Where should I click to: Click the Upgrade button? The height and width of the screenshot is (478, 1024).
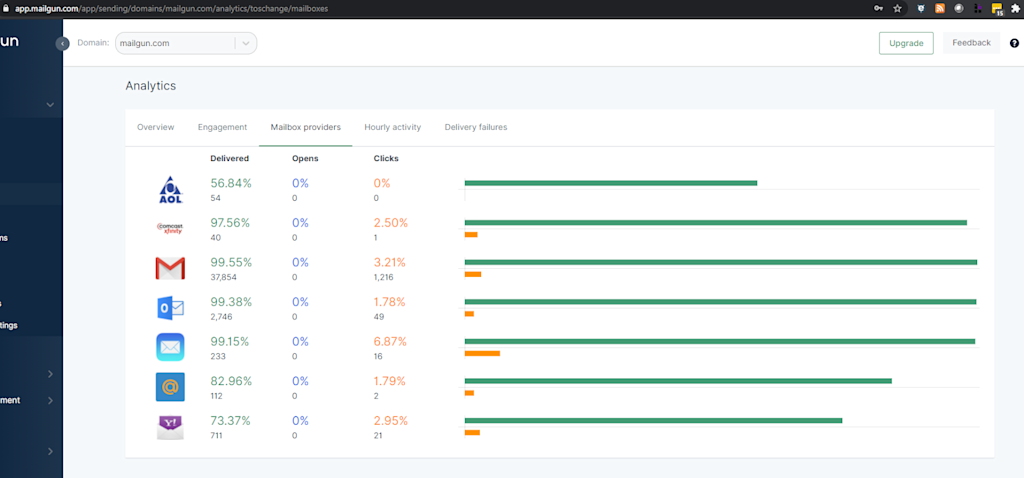906,43
